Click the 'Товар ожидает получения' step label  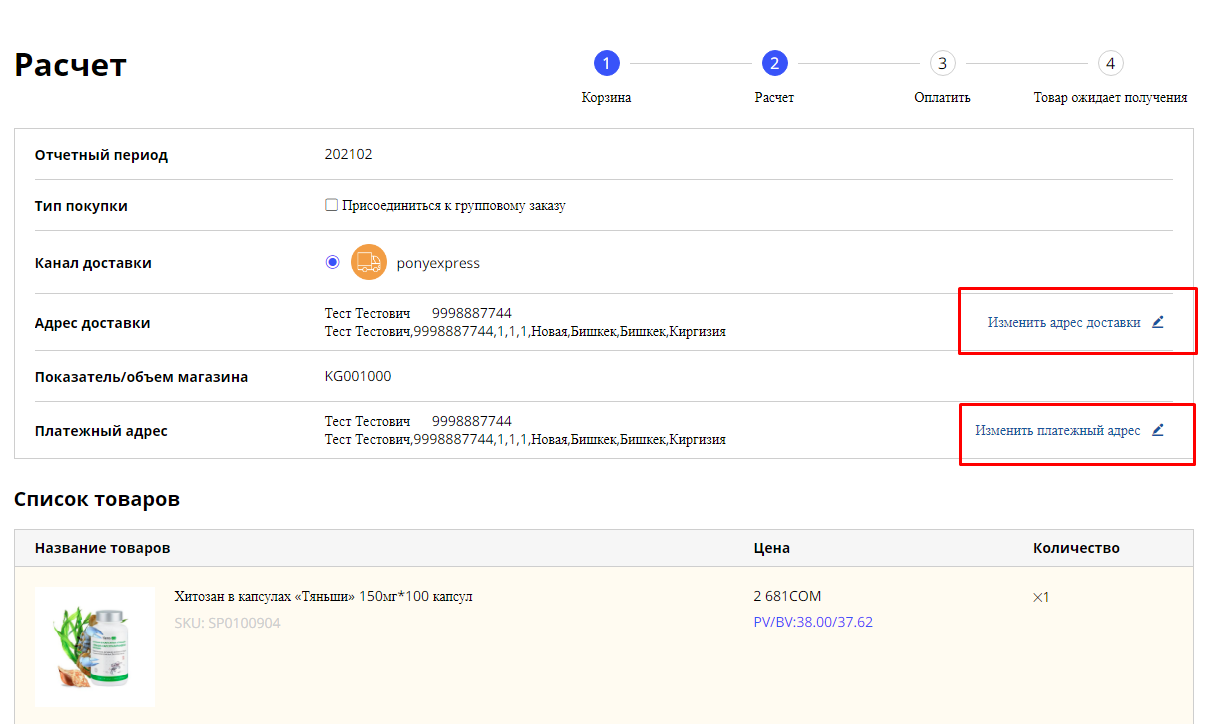pos(1110,98)
